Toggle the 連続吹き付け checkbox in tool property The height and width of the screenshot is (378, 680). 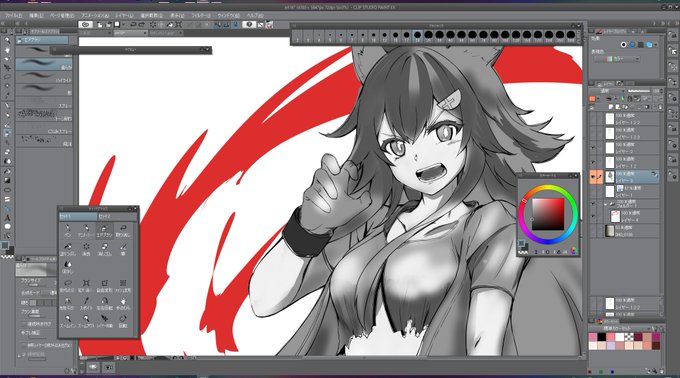pos(24,324)
